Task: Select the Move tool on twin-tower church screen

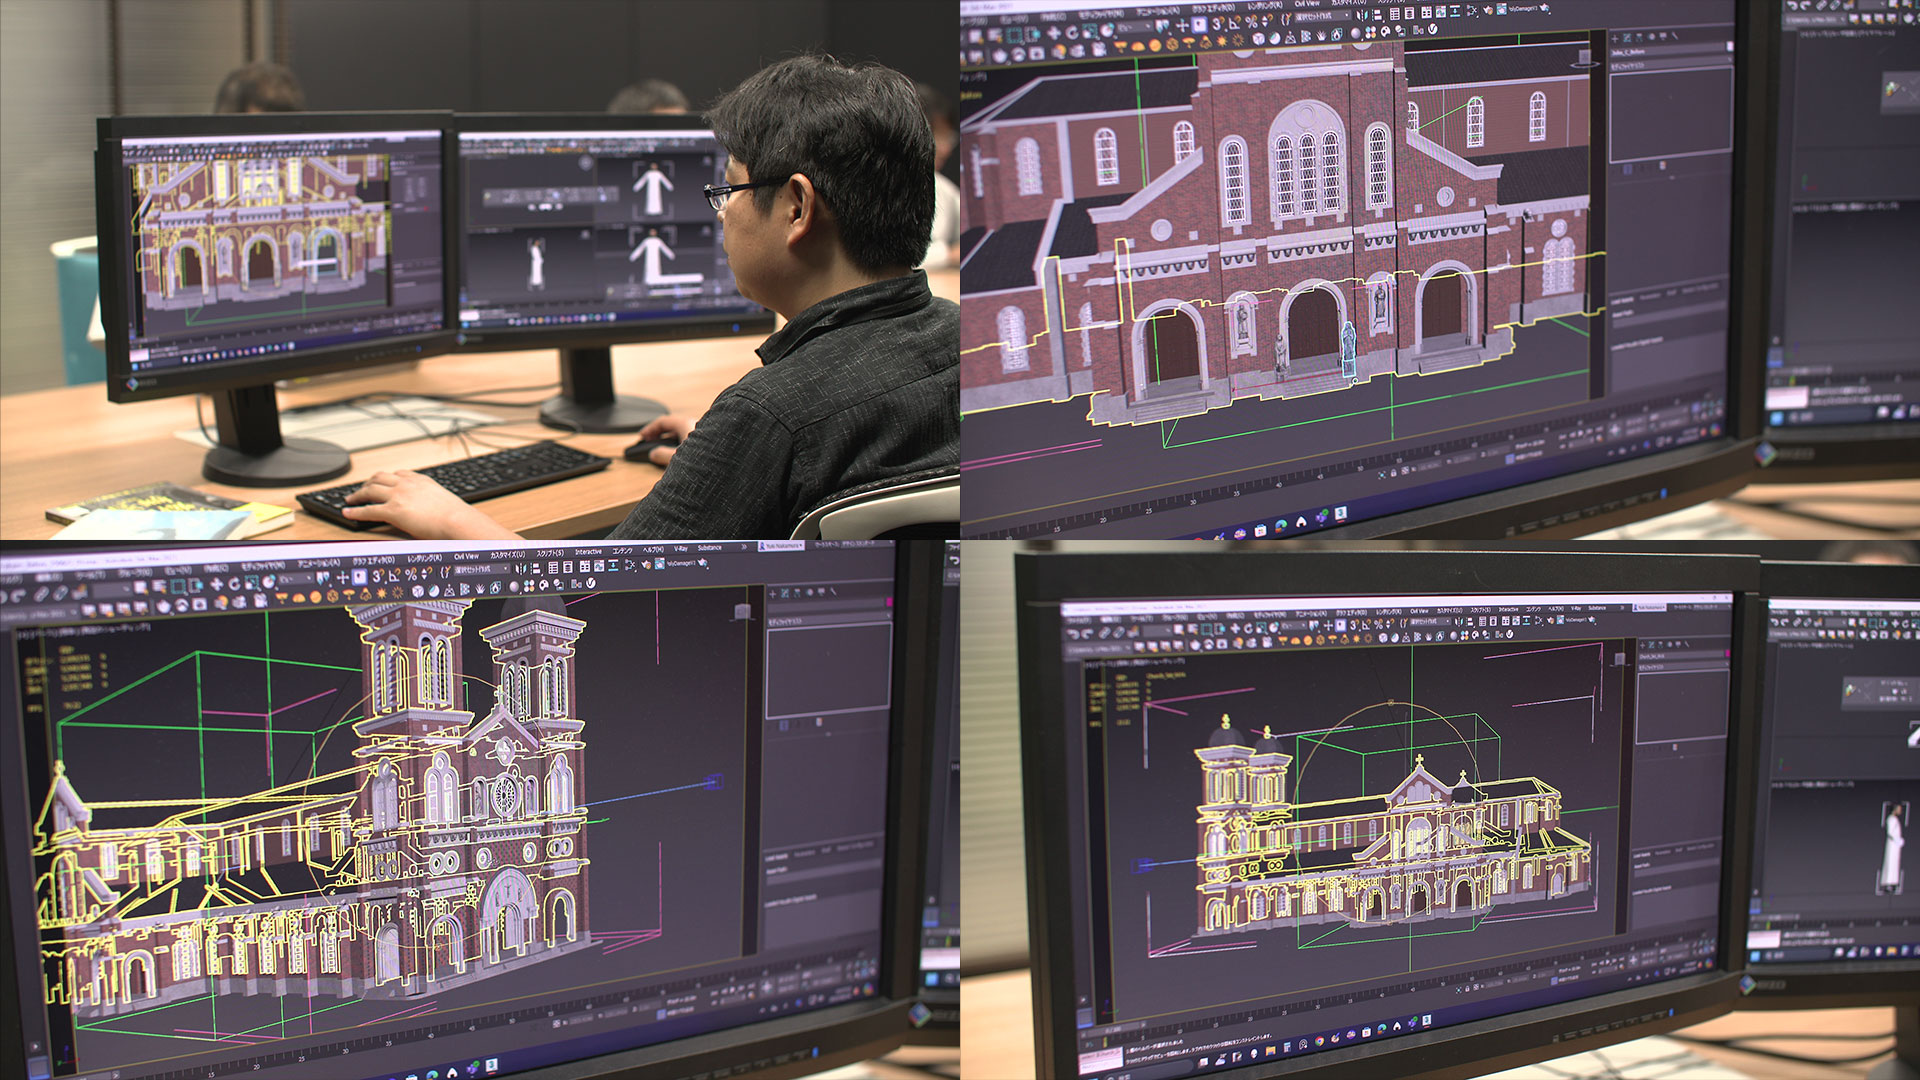Action: click(x=216, y=584)
